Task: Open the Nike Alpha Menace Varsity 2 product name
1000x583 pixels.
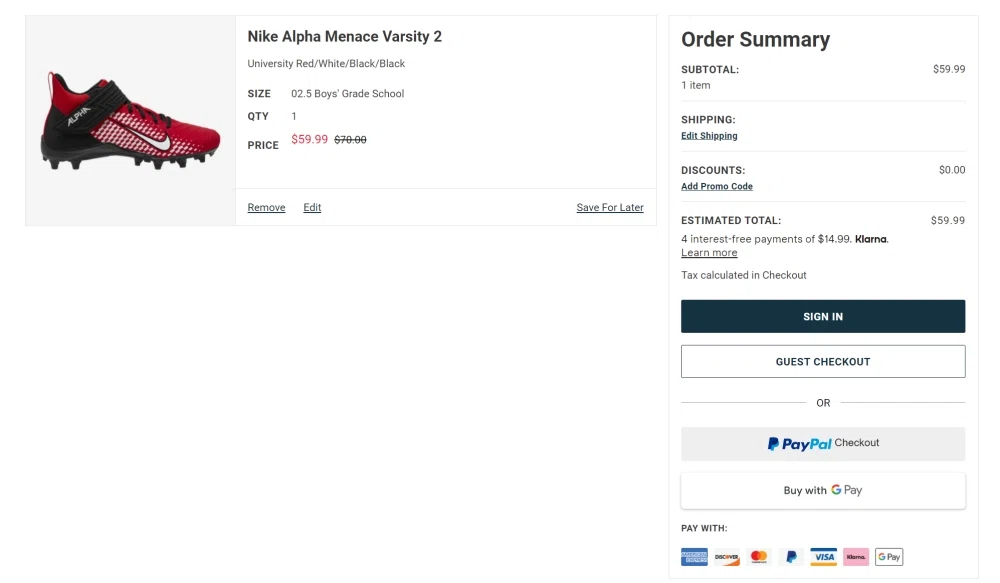Action: pyautogui.click(x=346, y=35)
